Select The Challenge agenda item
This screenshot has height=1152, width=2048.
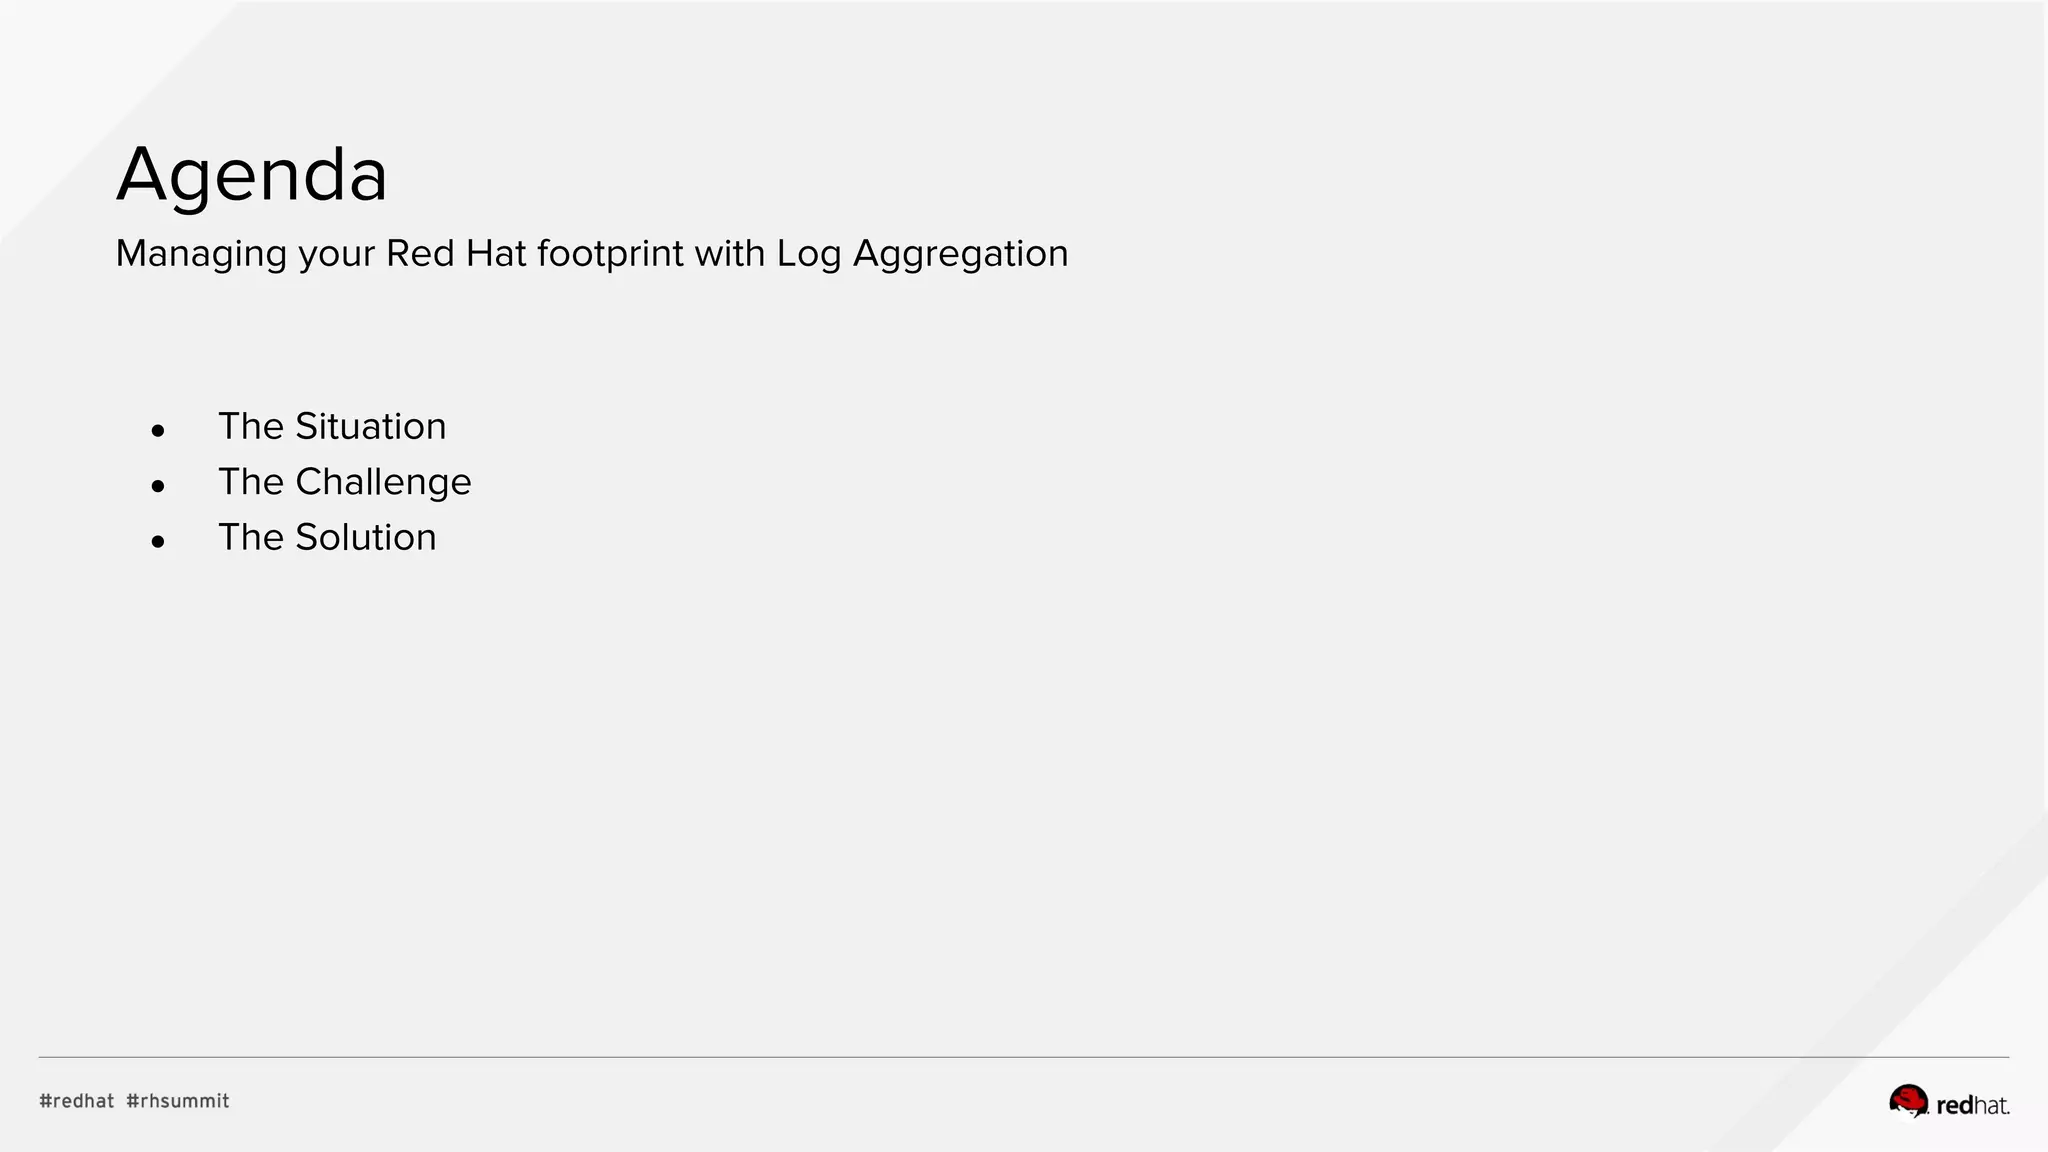[345, 483]
